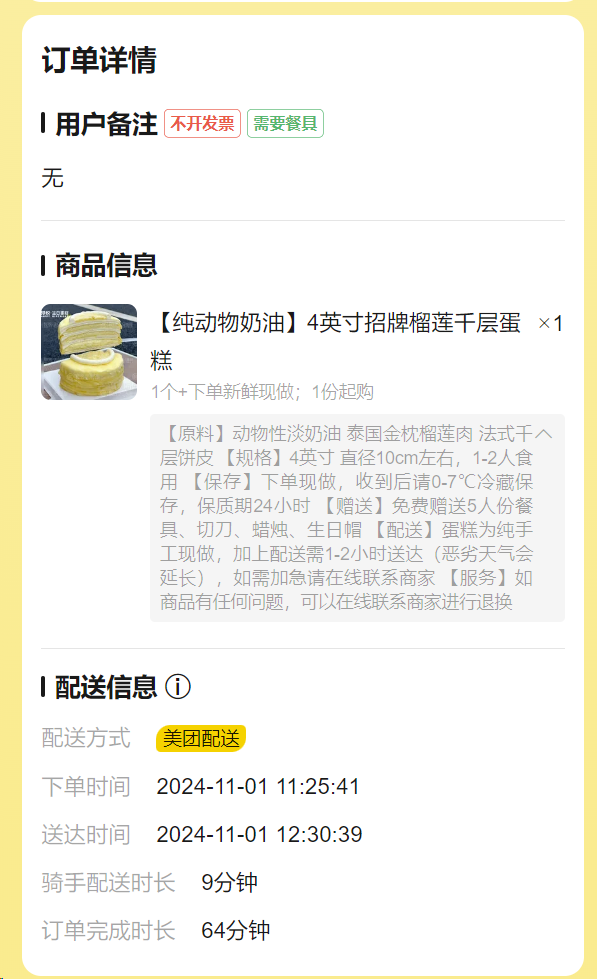Image resolution: width=597 pixels, height=979 pixels.
Task: Click the 不开发票 tag
Action: tap(202, 124)
